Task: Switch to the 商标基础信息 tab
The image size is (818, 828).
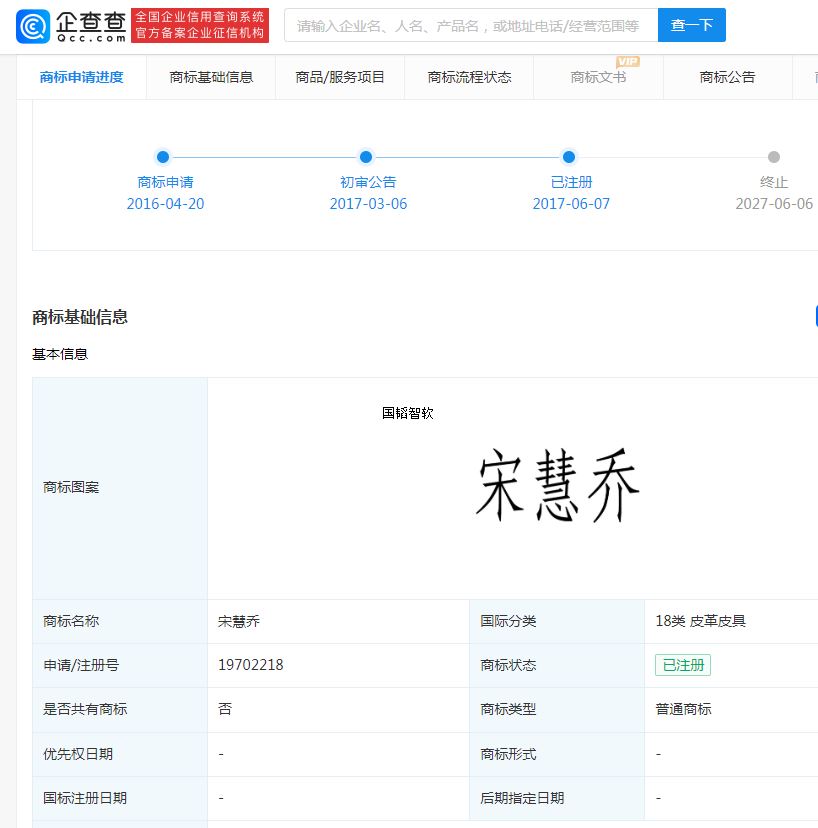Action: click(211, 78)
